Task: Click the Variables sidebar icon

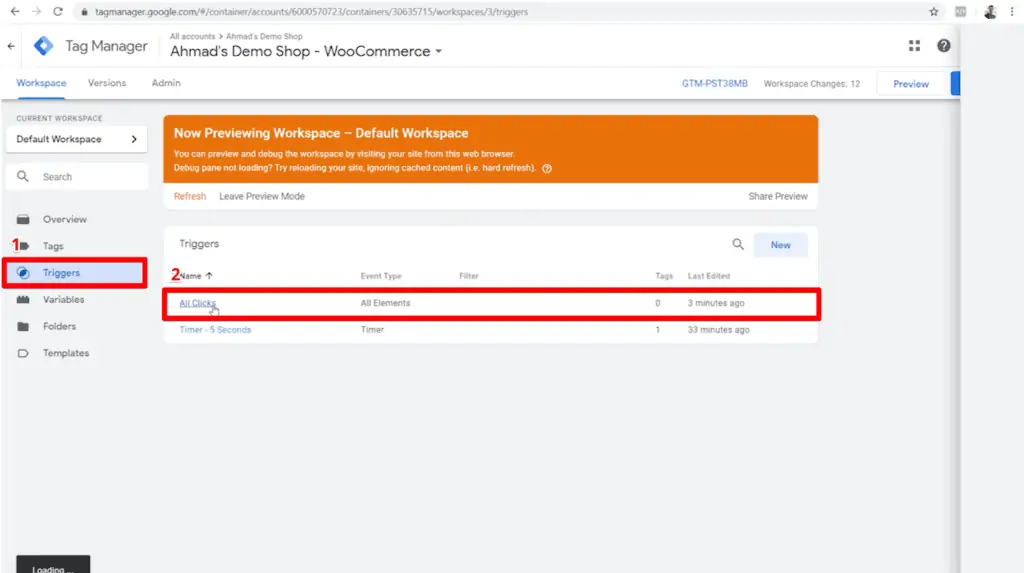Action: (23, 300)
